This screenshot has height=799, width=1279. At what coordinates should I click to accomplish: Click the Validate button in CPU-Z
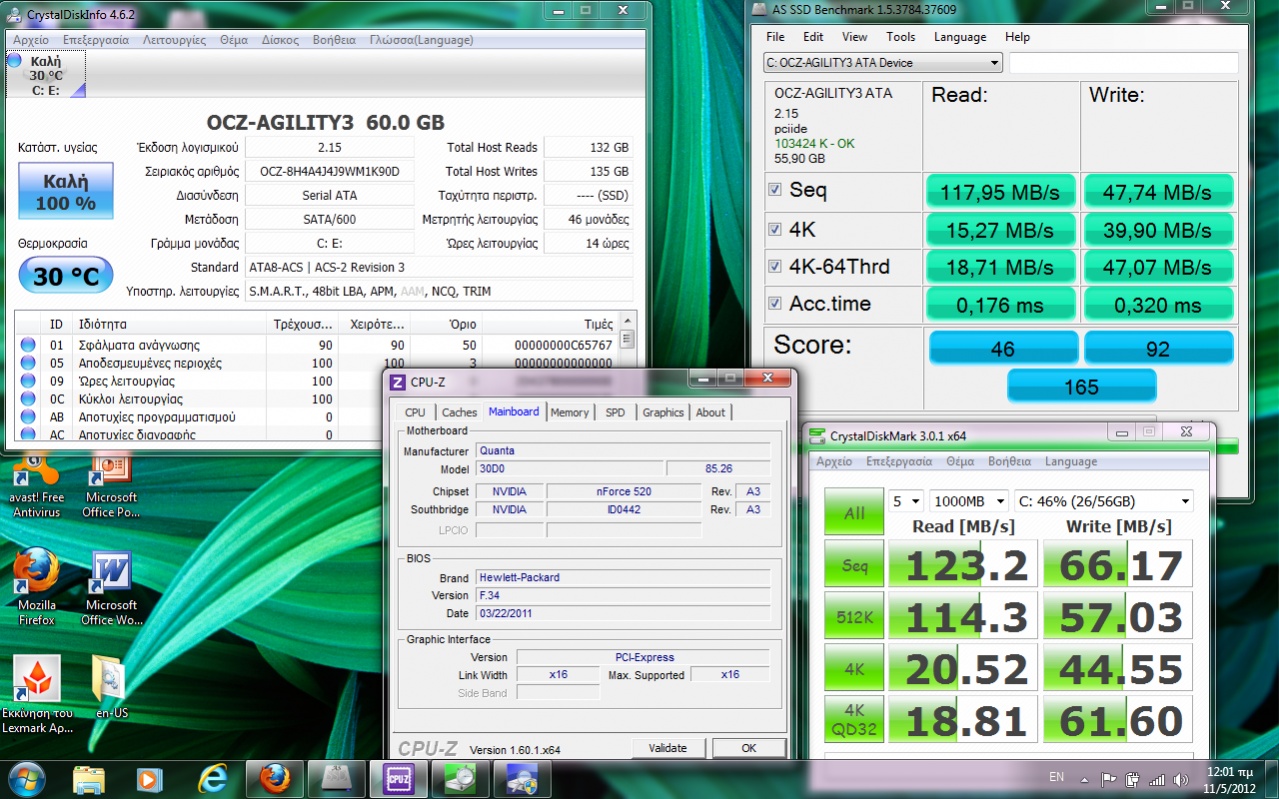tap(668, 748)
